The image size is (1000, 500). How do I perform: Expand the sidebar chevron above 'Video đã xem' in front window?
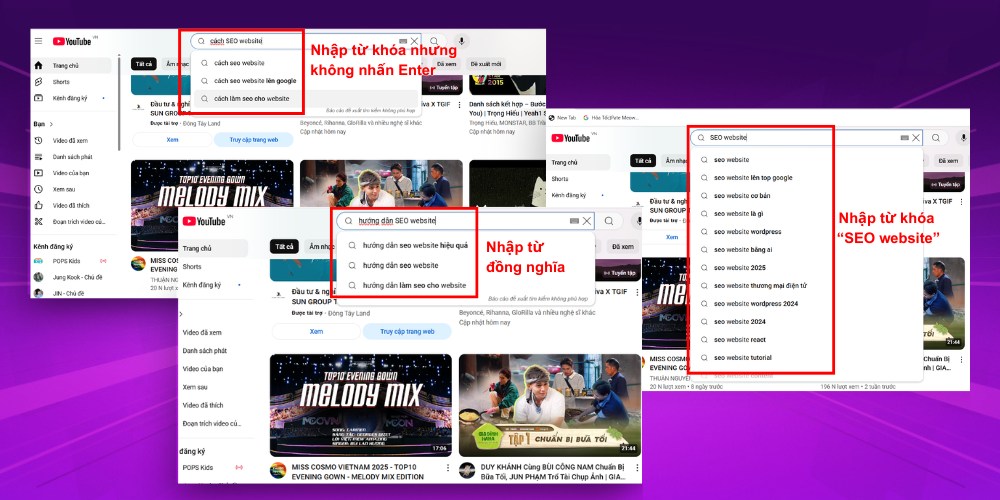click(181, 314)
